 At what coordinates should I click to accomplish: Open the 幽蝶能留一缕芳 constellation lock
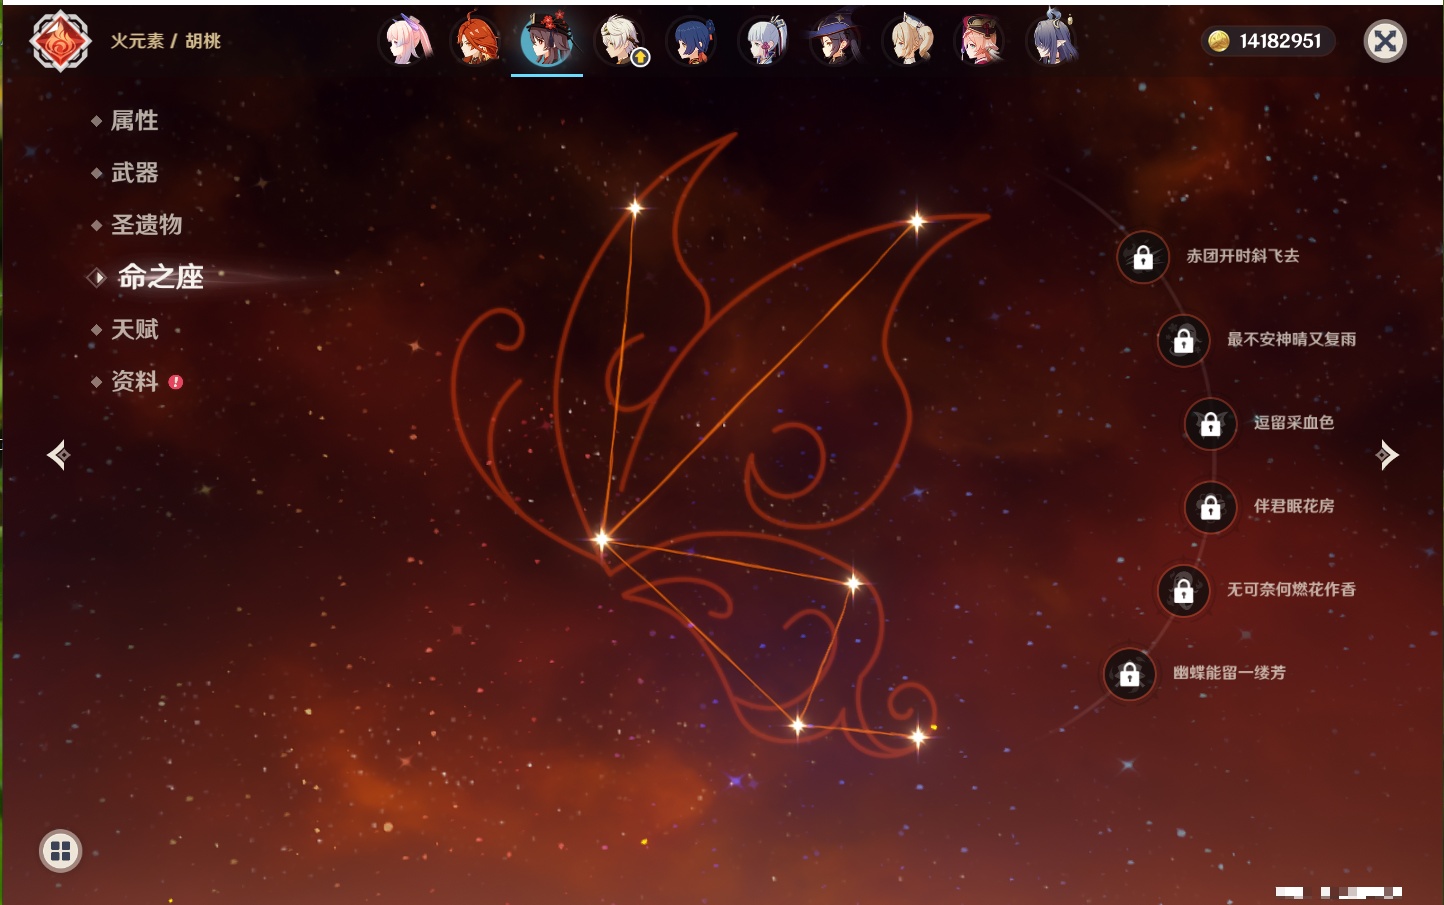(1129, 675)
